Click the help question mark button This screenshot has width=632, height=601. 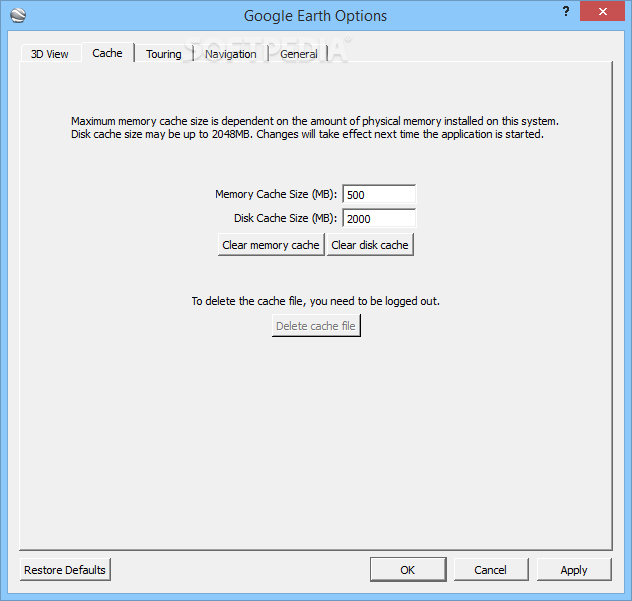click(x=566, y=11)
